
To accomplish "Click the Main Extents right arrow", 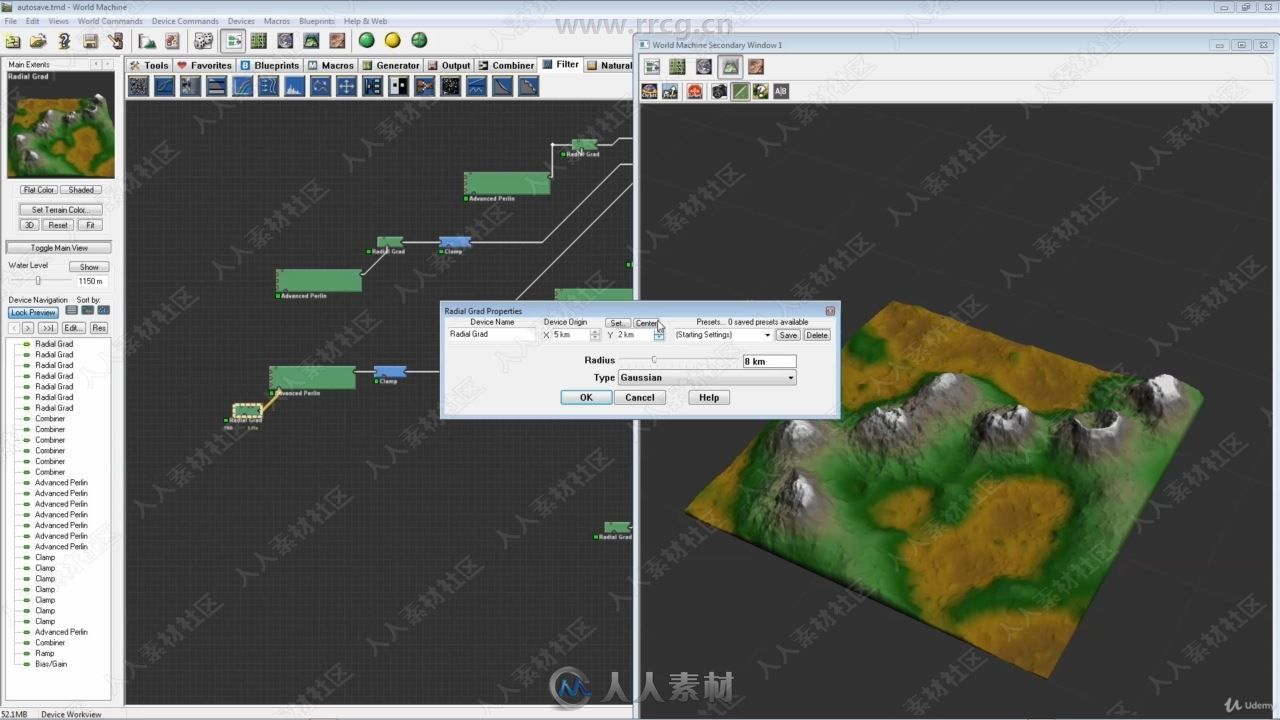I will (108, 64).
